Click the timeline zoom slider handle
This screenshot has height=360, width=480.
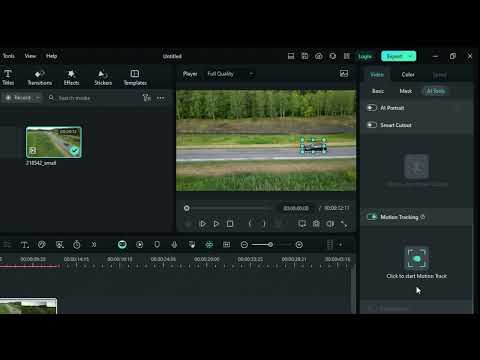coord(270,245)
